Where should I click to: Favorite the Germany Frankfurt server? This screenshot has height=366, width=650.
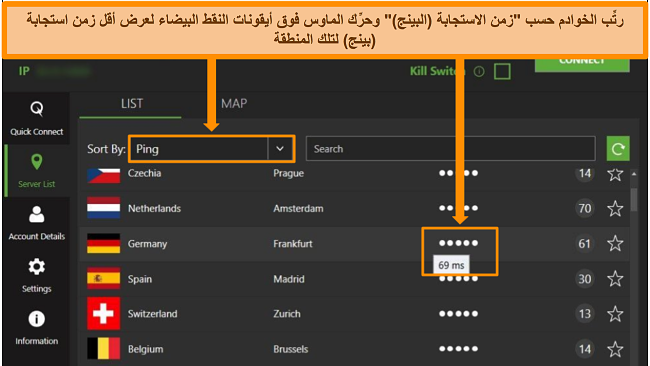tap(615, 243)
